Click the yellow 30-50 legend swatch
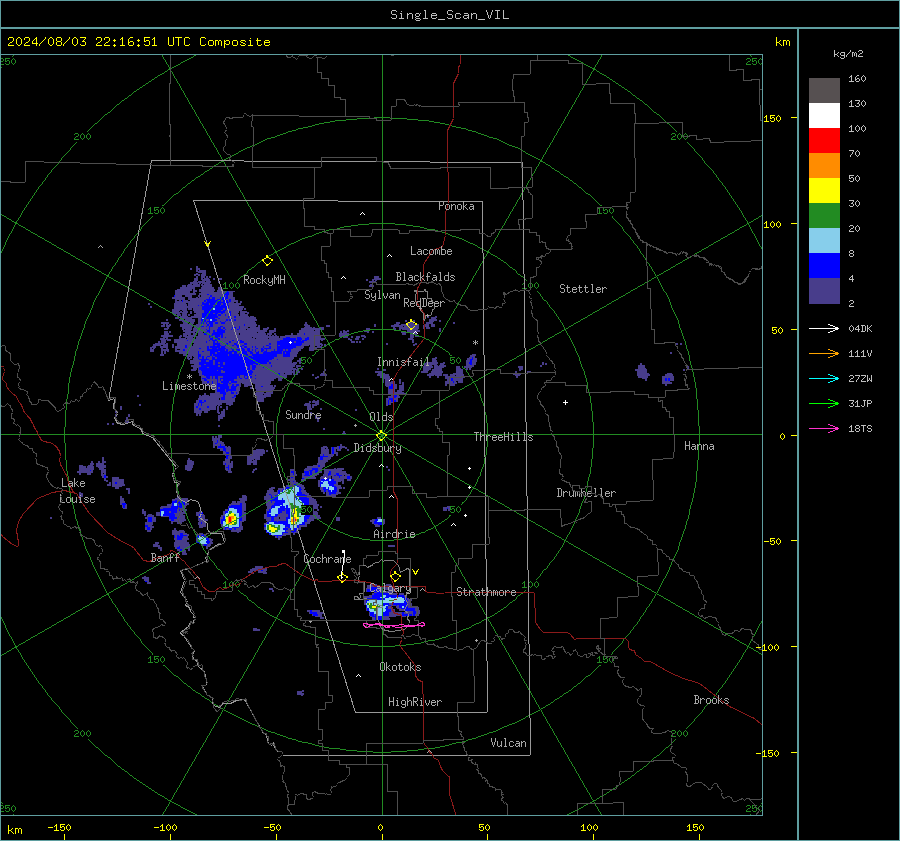Viewport: 900px width, 841px height. coord(824,191)
